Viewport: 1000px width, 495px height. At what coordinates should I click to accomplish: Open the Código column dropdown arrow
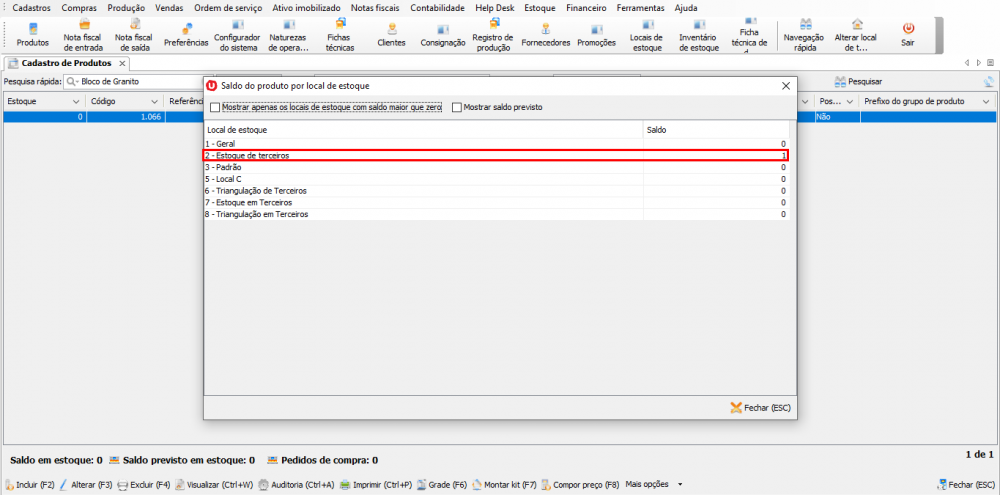(153, 102)
